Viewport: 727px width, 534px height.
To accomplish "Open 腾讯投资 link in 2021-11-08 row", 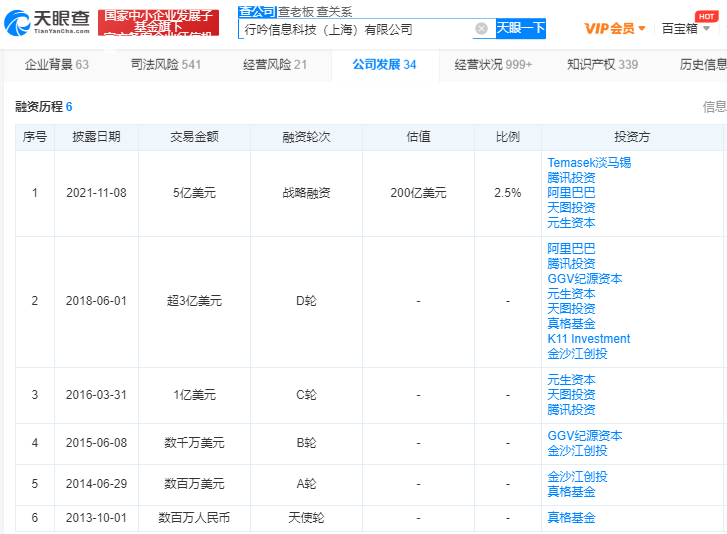I will tap(571, 178).
